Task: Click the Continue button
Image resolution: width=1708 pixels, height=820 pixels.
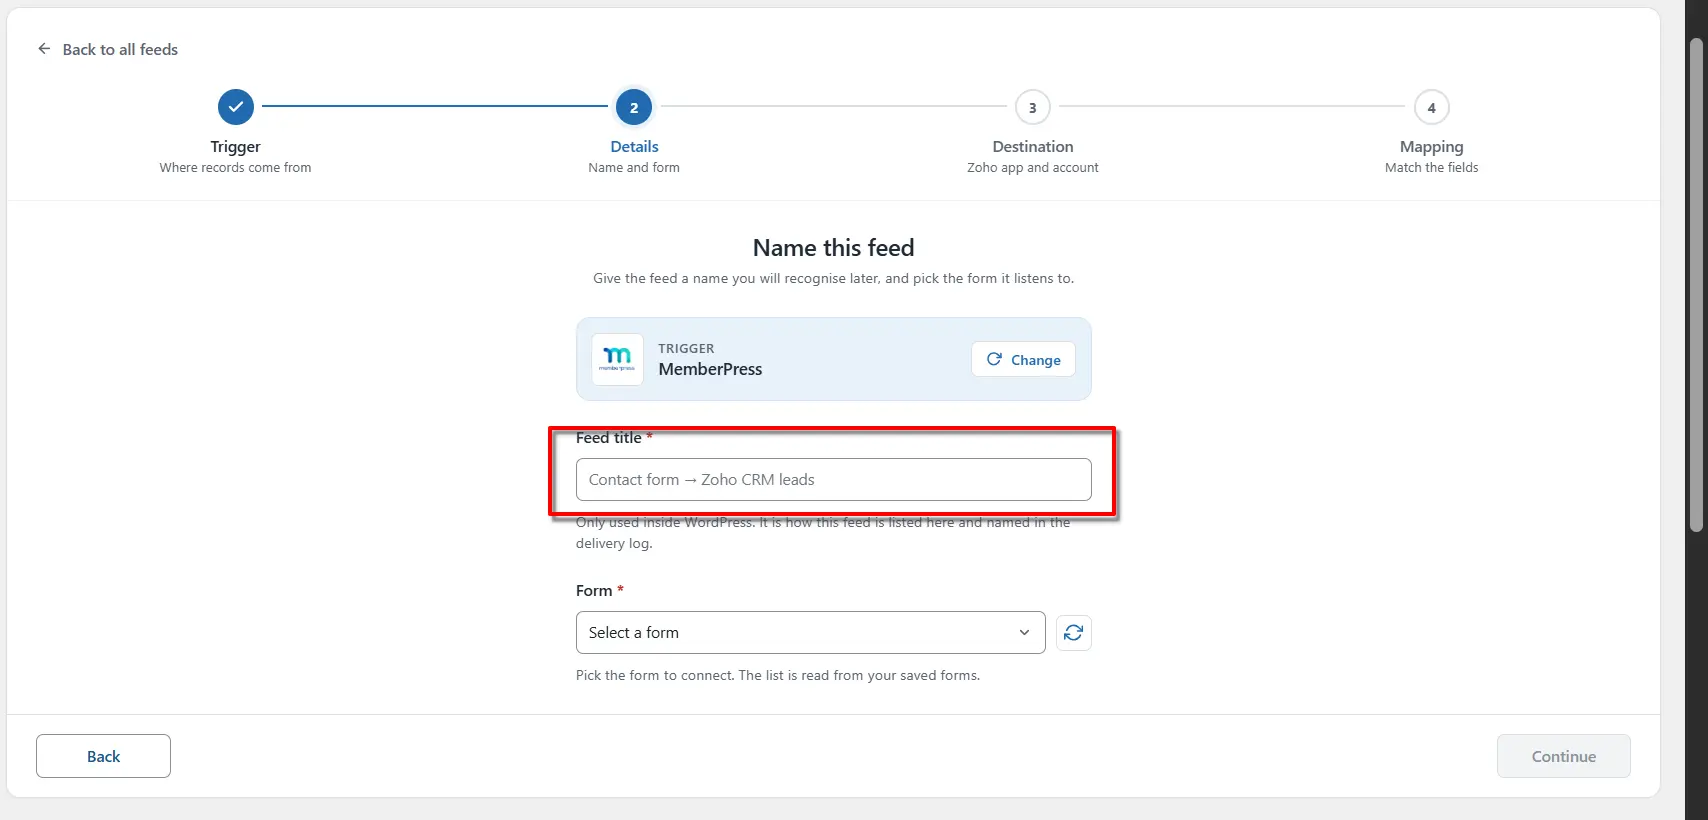Action: pos(1564,756)
